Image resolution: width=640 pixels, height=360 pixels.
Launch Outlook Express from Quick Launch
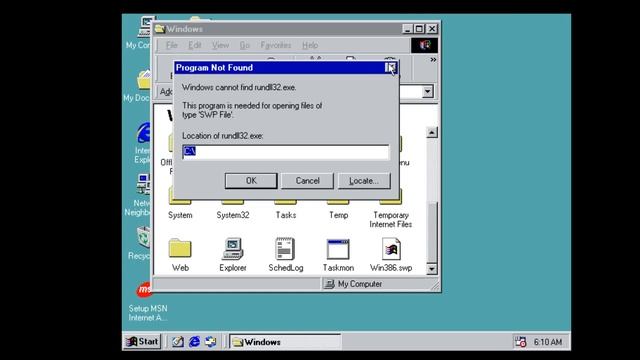pos(211,342)
